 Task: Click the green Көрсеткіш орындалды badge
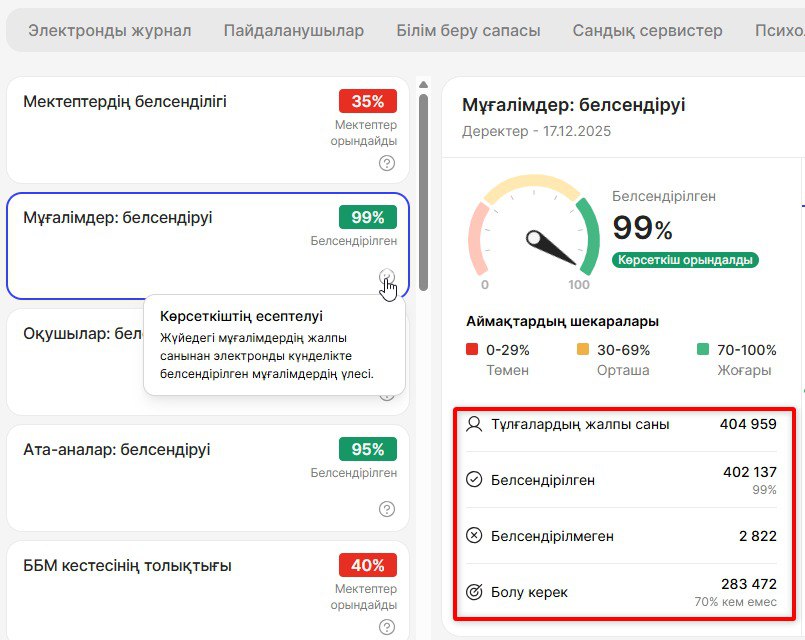point(685,260)
